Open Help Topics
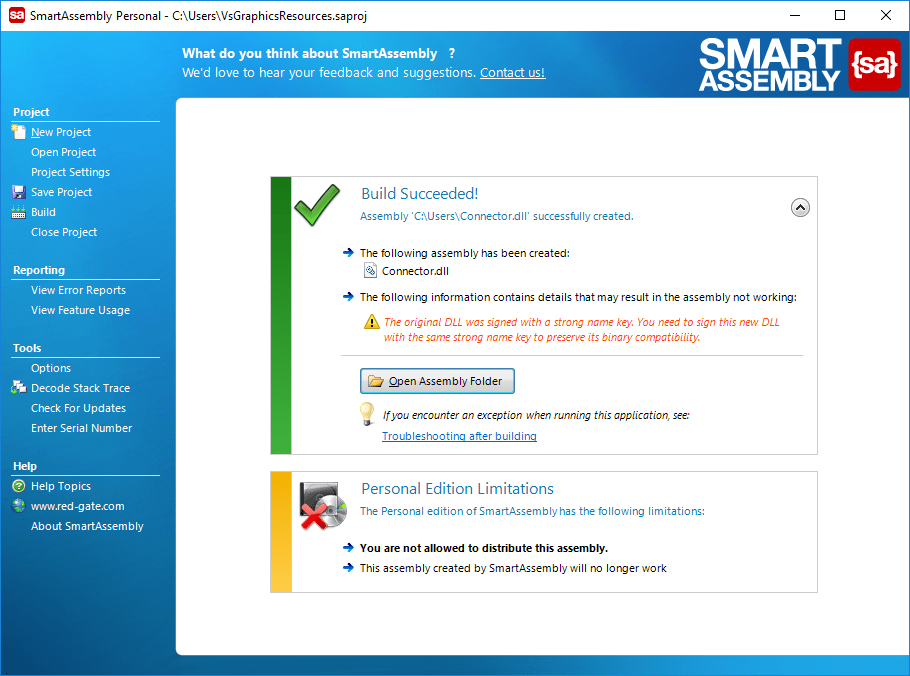The width and height of the screenshot is (910, 676). (61, 486)
